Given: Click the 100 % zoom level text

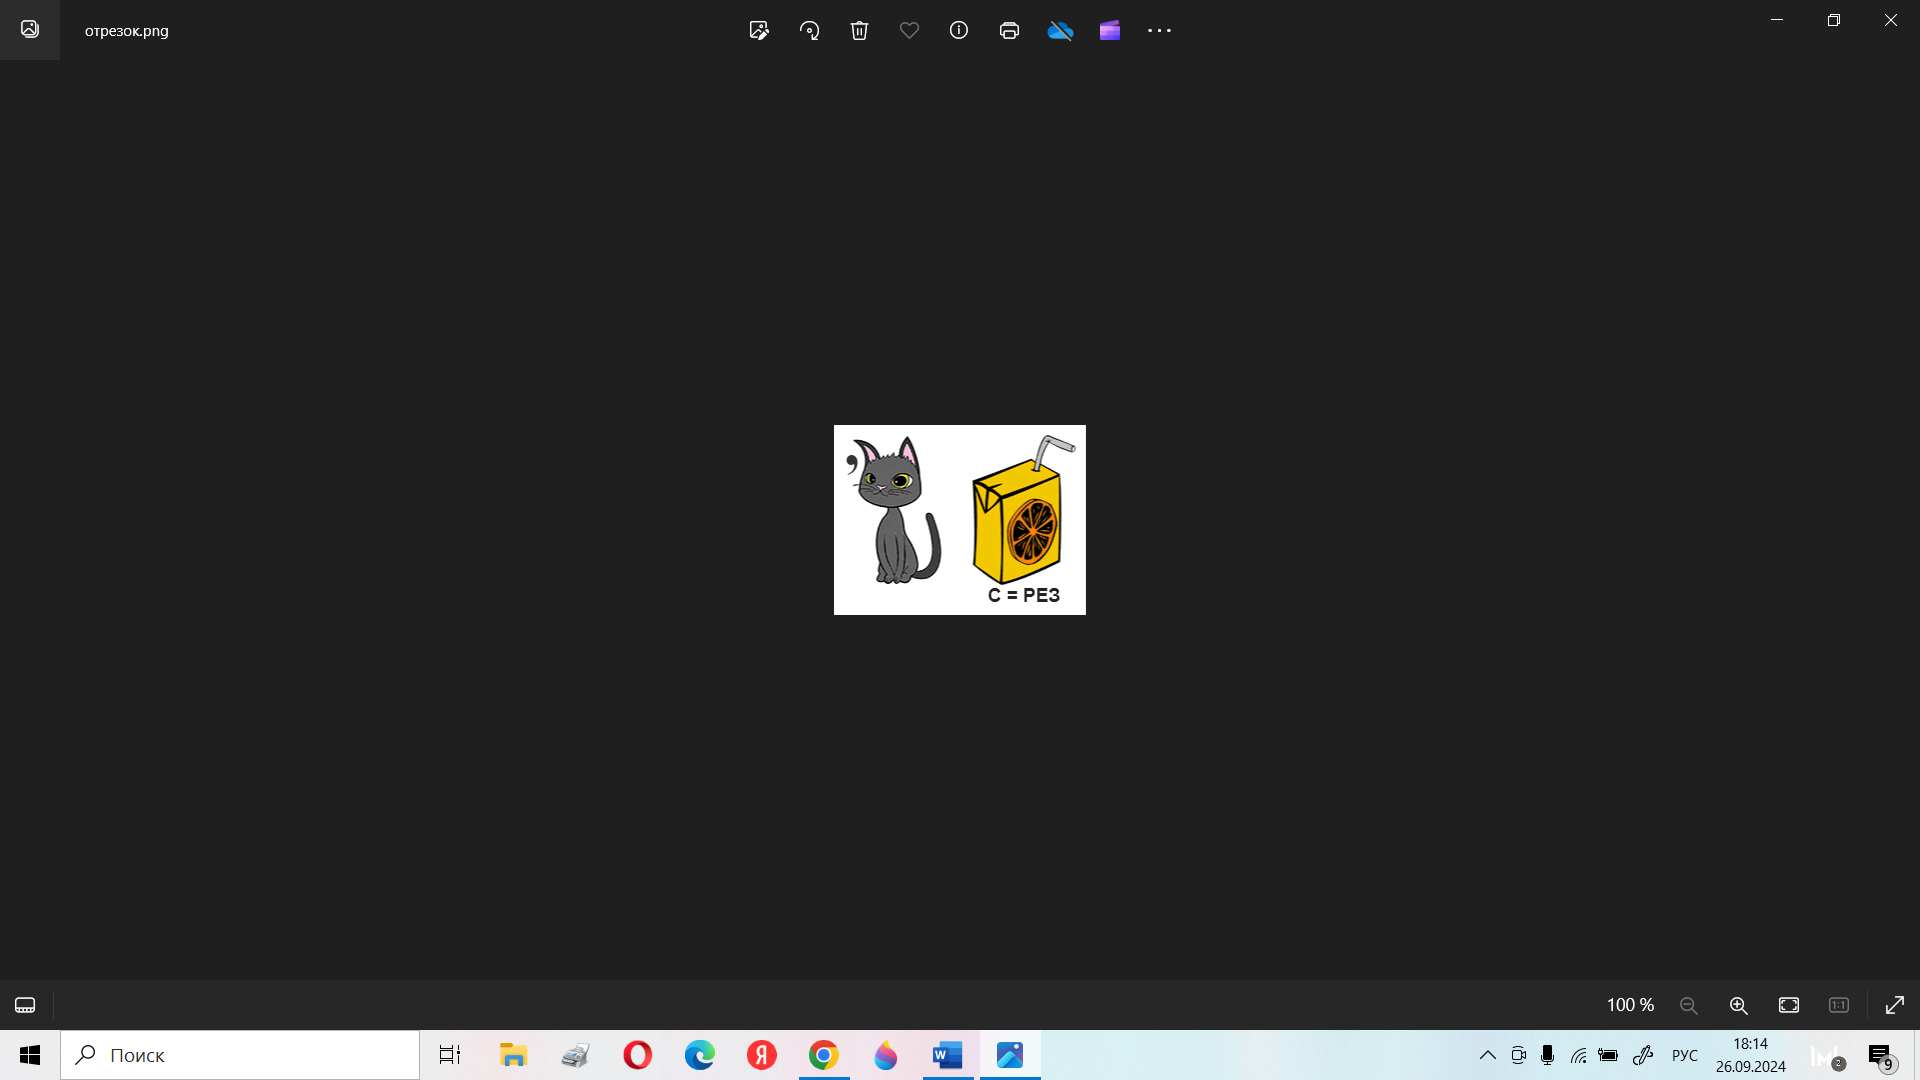Looking at the screenshot, I should pos(1630,1005).
